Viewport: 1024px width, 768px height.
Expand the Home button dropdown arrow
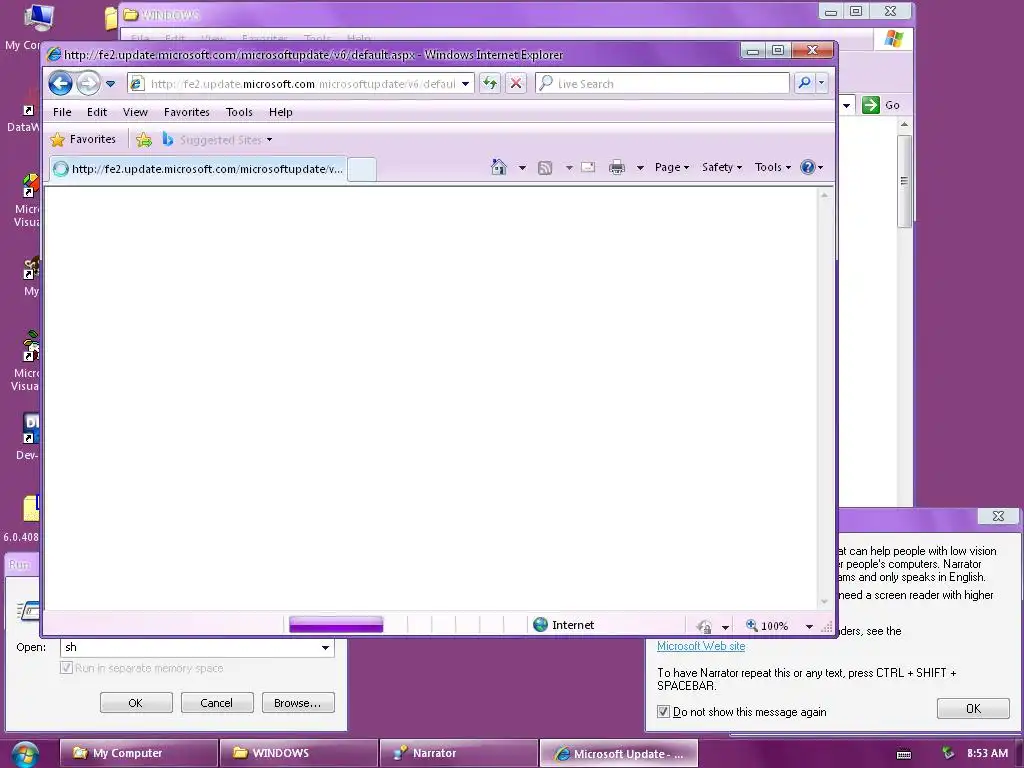[x=522, y=168]
